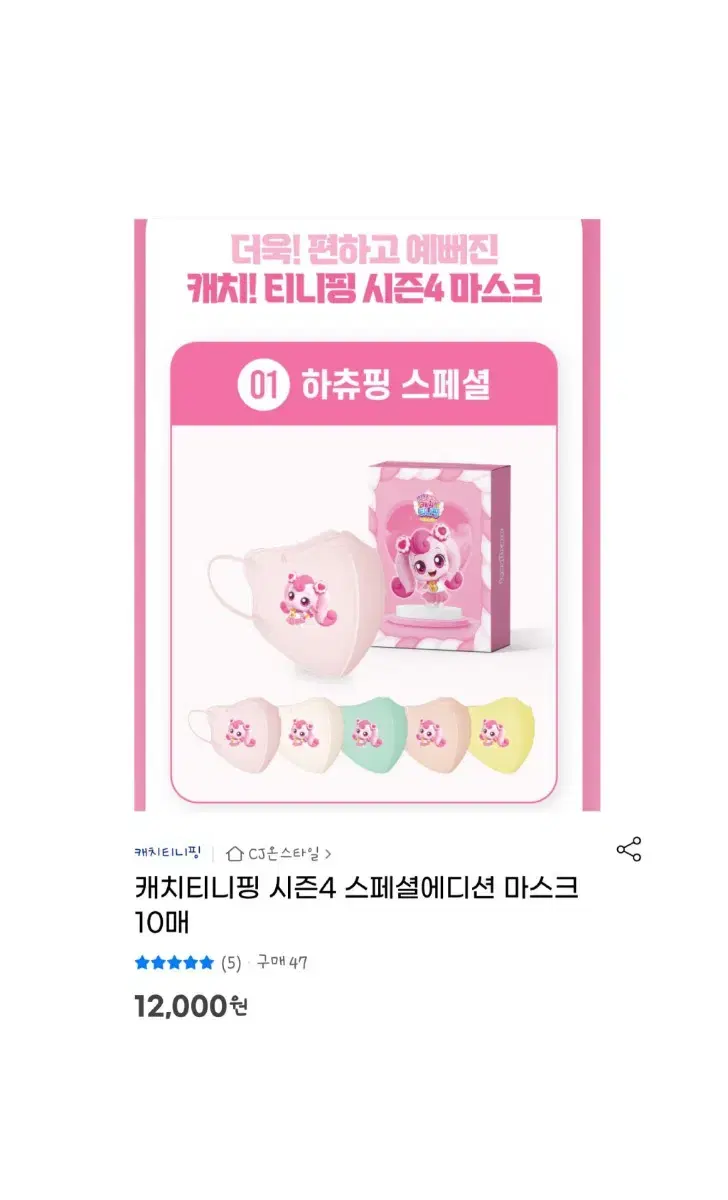Viewport: 728px width, 1200px height.
Task: Select the yellow mask
Action: pos(502,735)
